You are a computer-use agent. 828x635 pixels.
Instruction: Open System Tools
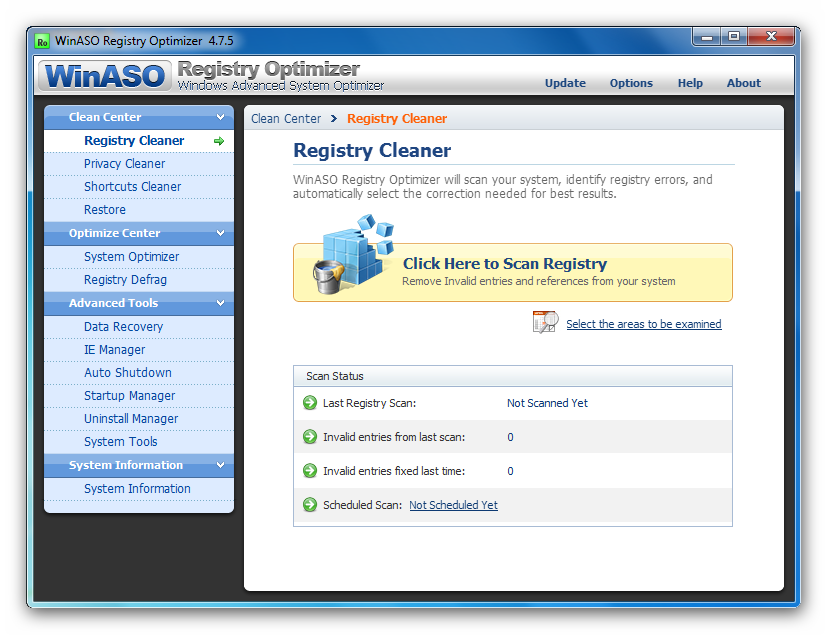click(139, 442)
